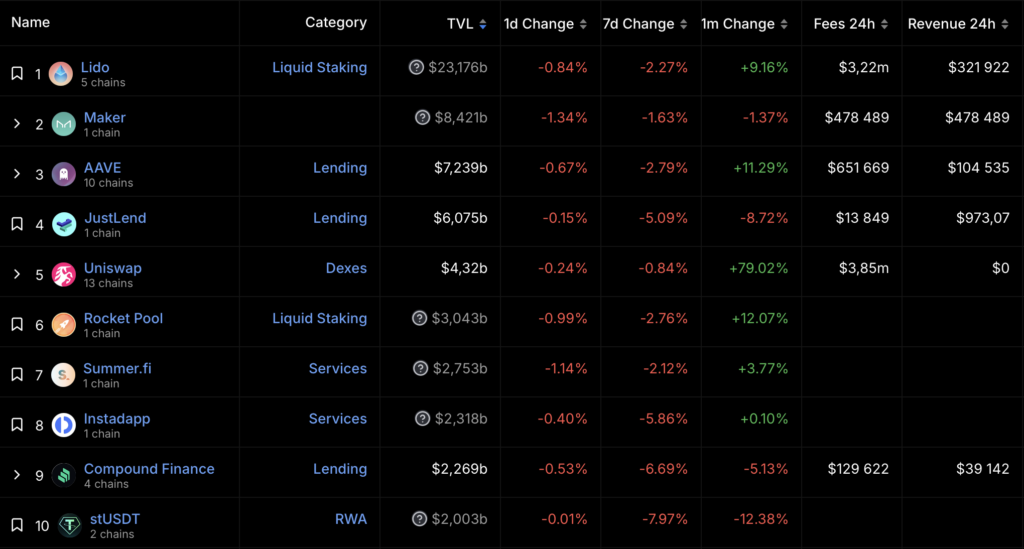This screenshot has height=549, width=1024.
Task: Expand the AAVE row chevron
Action: [17, 174]
